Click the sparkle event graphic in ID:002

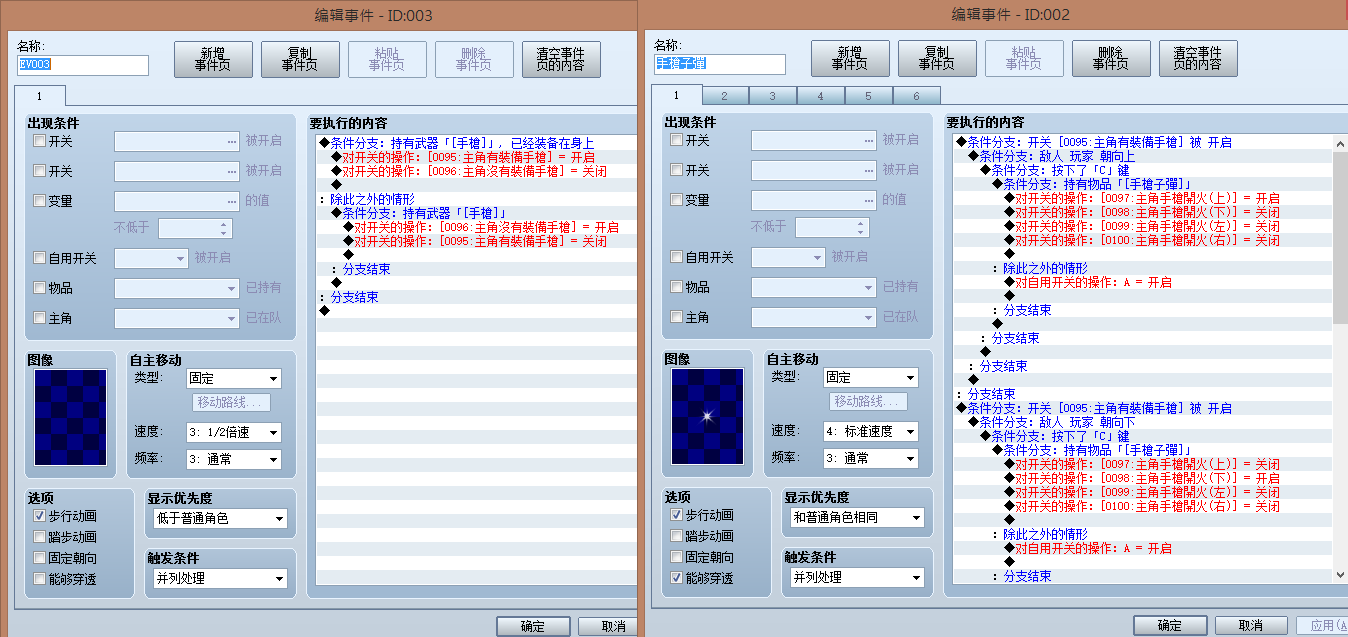[707, 416]
